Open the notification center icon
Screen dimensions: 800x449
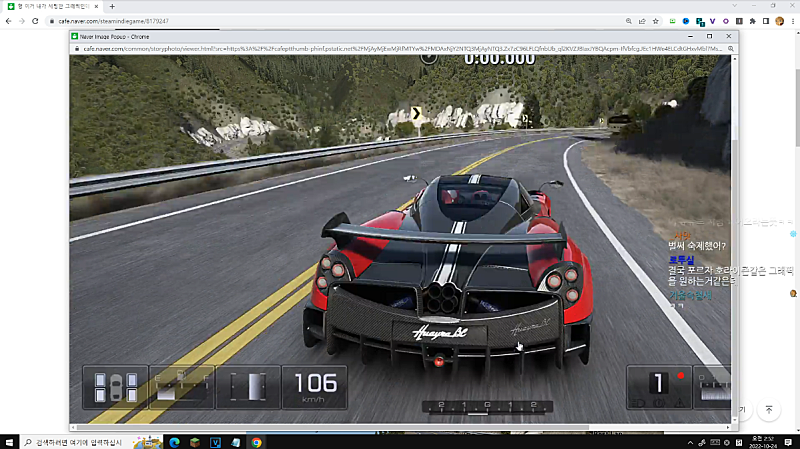[789, 441]
